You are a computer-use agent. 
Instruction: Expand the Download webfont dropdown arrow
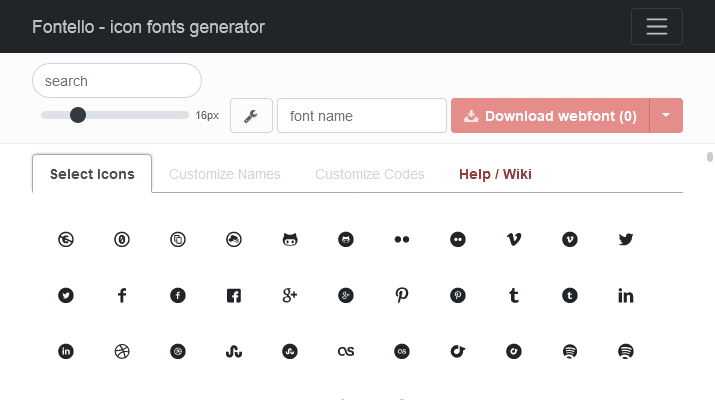pos(666,116)
